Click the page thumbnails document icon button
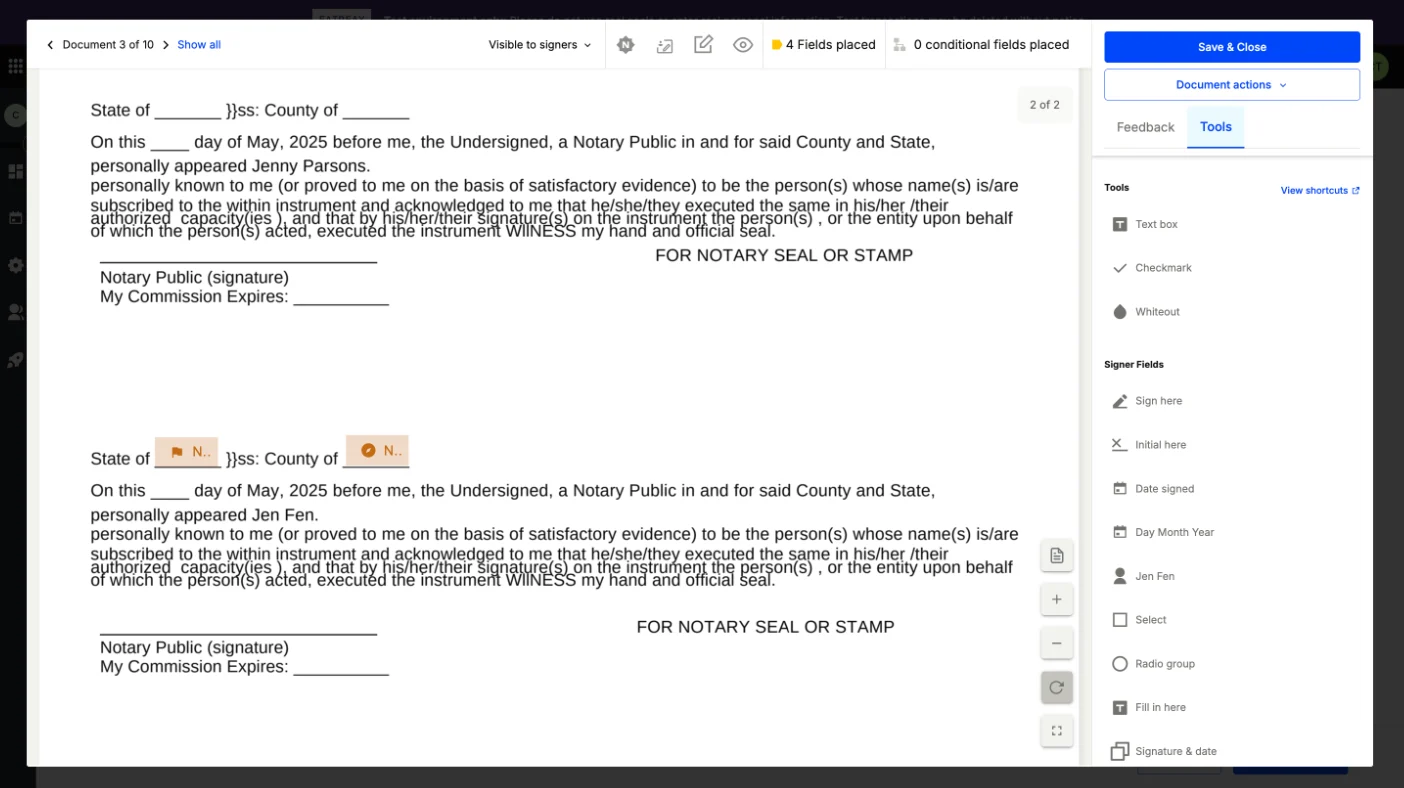Screen dimensions: 1404x788 coord(1057,556)
